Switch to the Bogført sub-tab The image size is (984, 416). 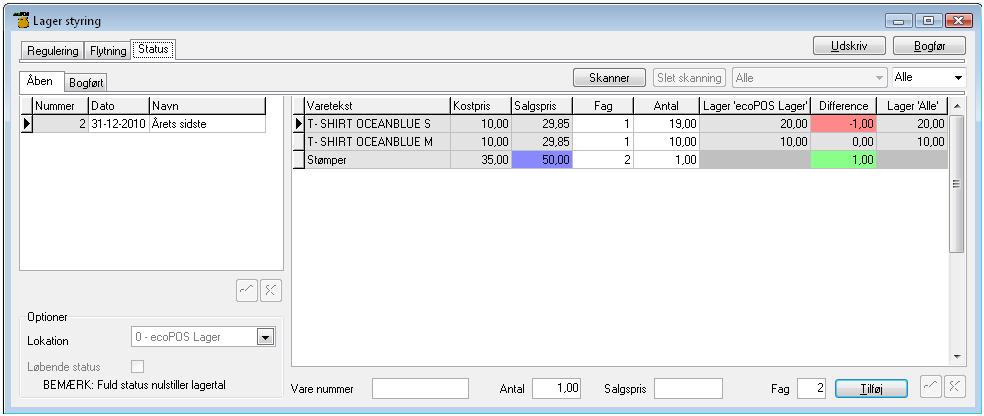[x=86, y=82]
